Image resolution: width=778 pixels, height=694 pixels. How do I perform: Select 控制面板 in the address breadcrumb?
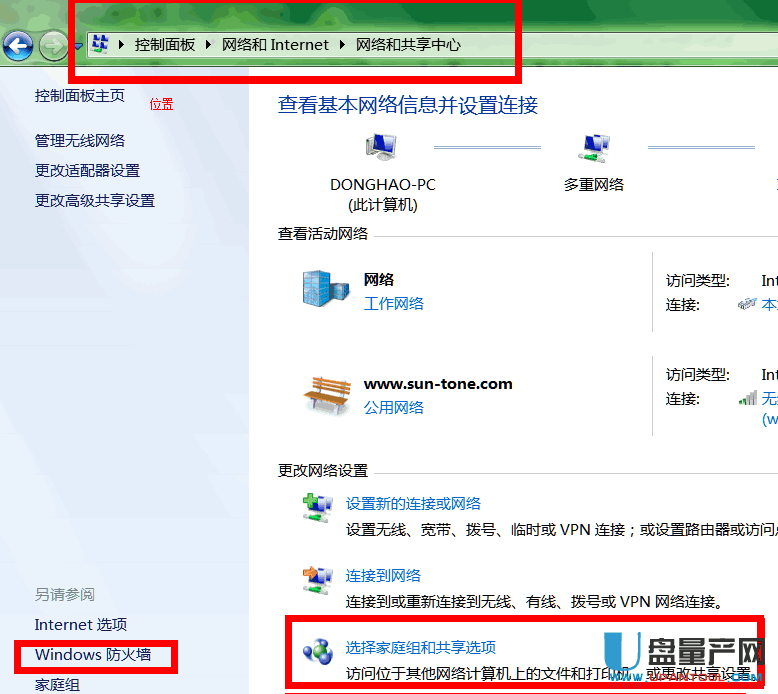click(x=165, y=45)
